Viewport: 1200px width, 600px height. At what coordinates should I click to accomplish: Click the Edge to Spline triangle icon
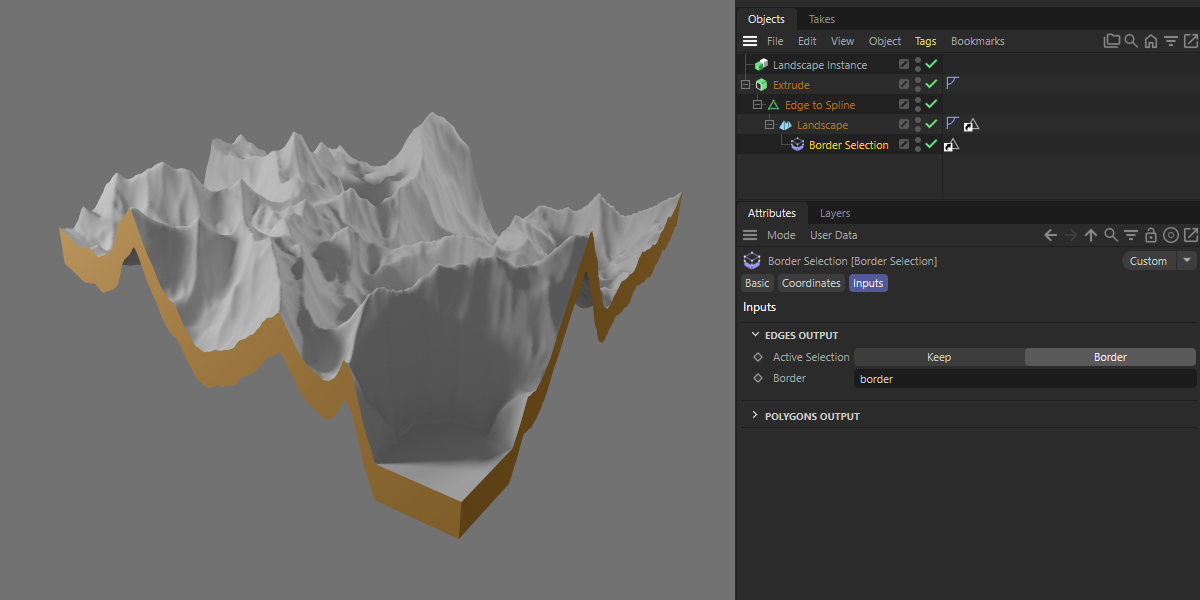pos(773,105)
